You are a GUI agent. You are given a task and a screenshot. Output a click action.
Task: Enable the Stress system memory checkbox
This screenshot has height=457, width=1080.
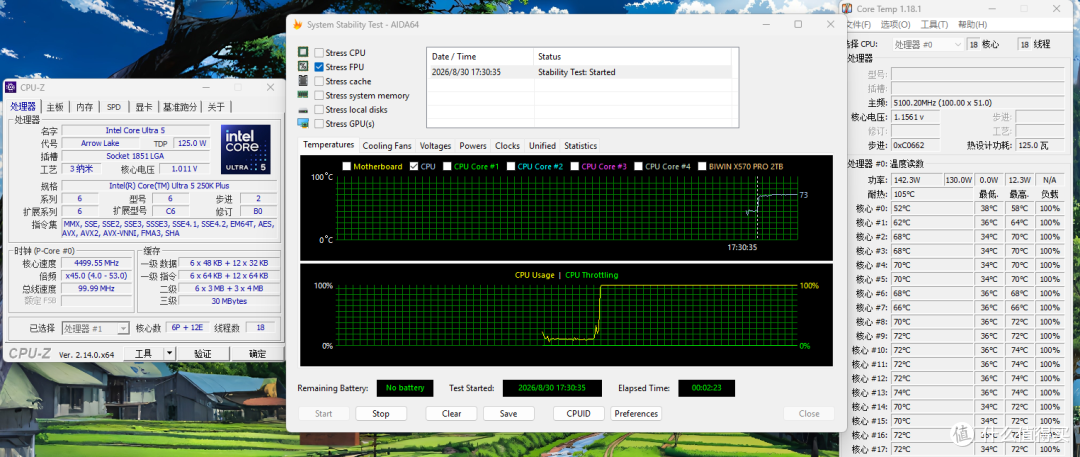point(319,96)
